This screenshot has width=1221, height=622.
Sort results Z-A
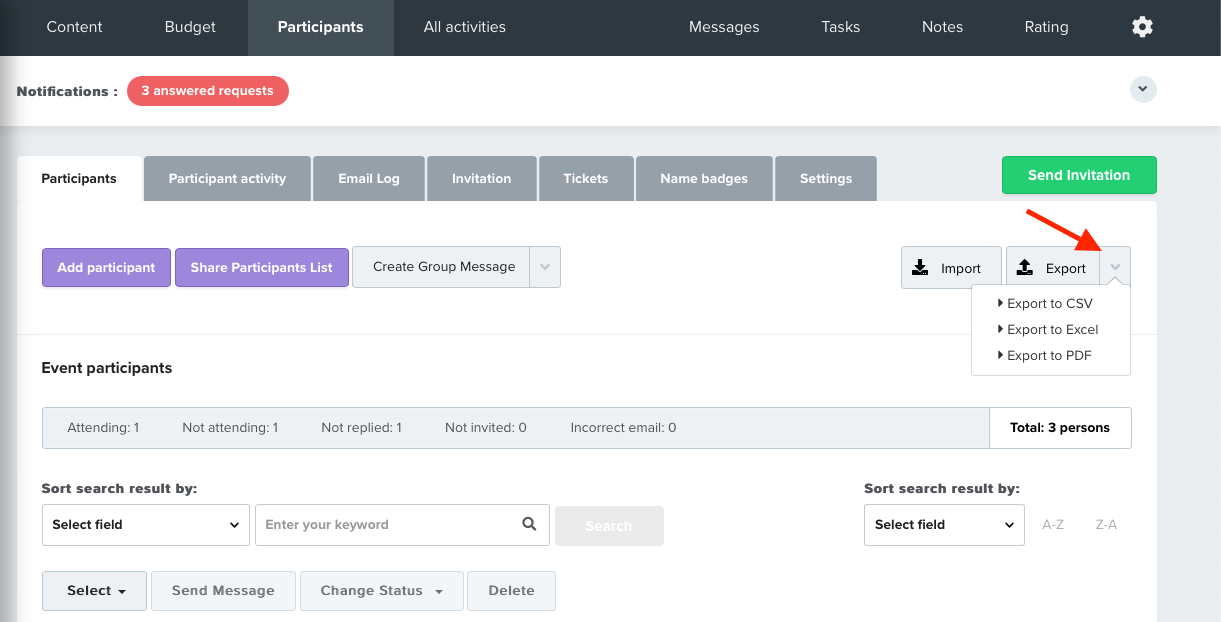[1106, 525]
